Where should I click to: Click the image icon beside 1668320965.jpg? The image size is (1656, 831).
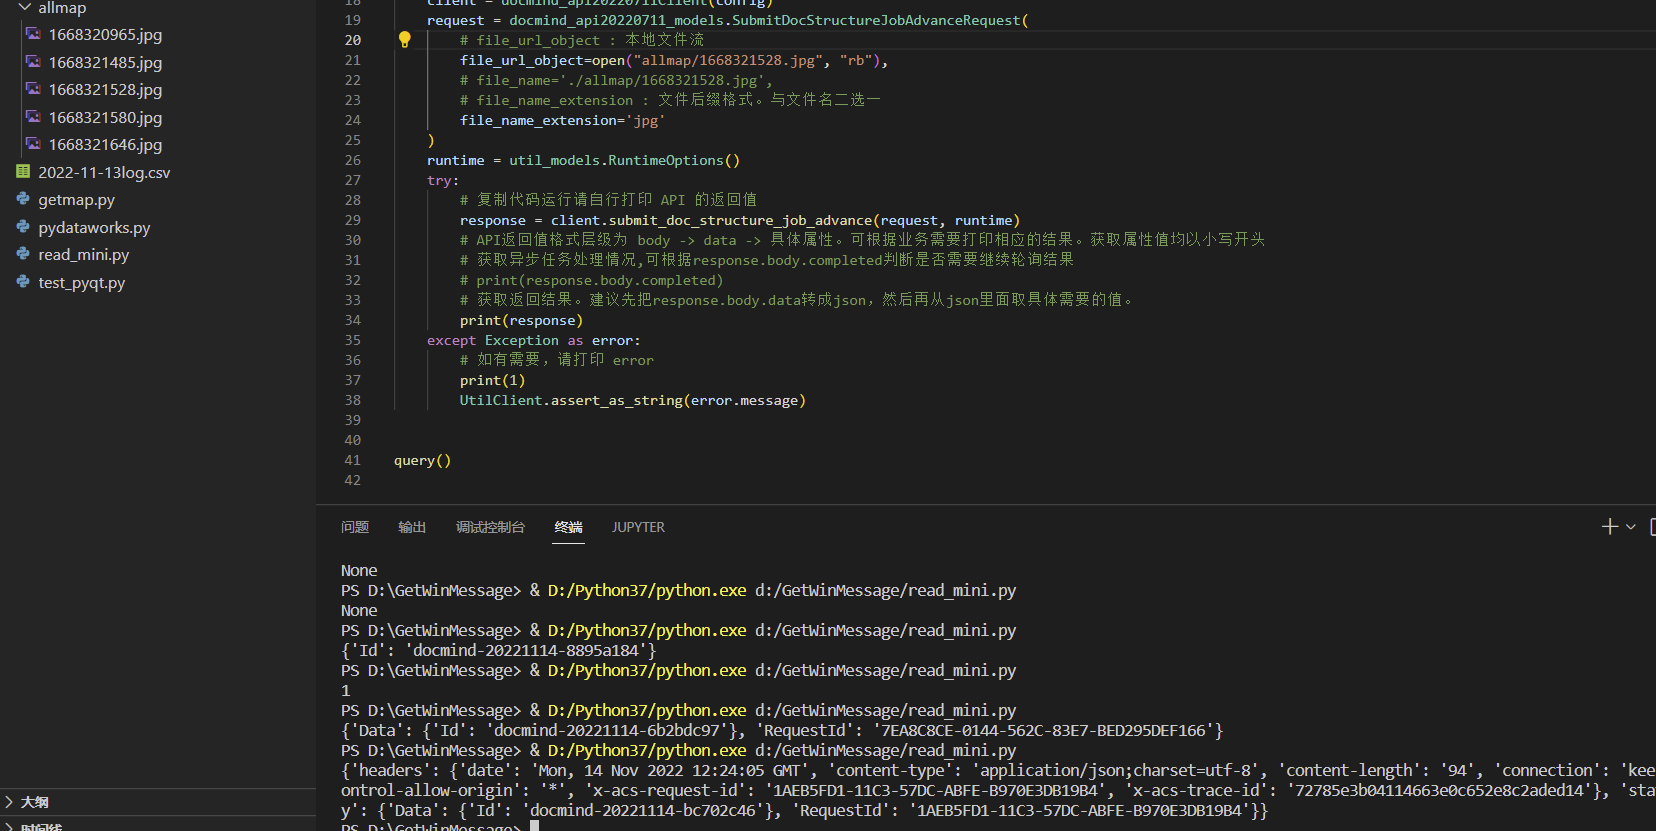(x=33, y=34)
